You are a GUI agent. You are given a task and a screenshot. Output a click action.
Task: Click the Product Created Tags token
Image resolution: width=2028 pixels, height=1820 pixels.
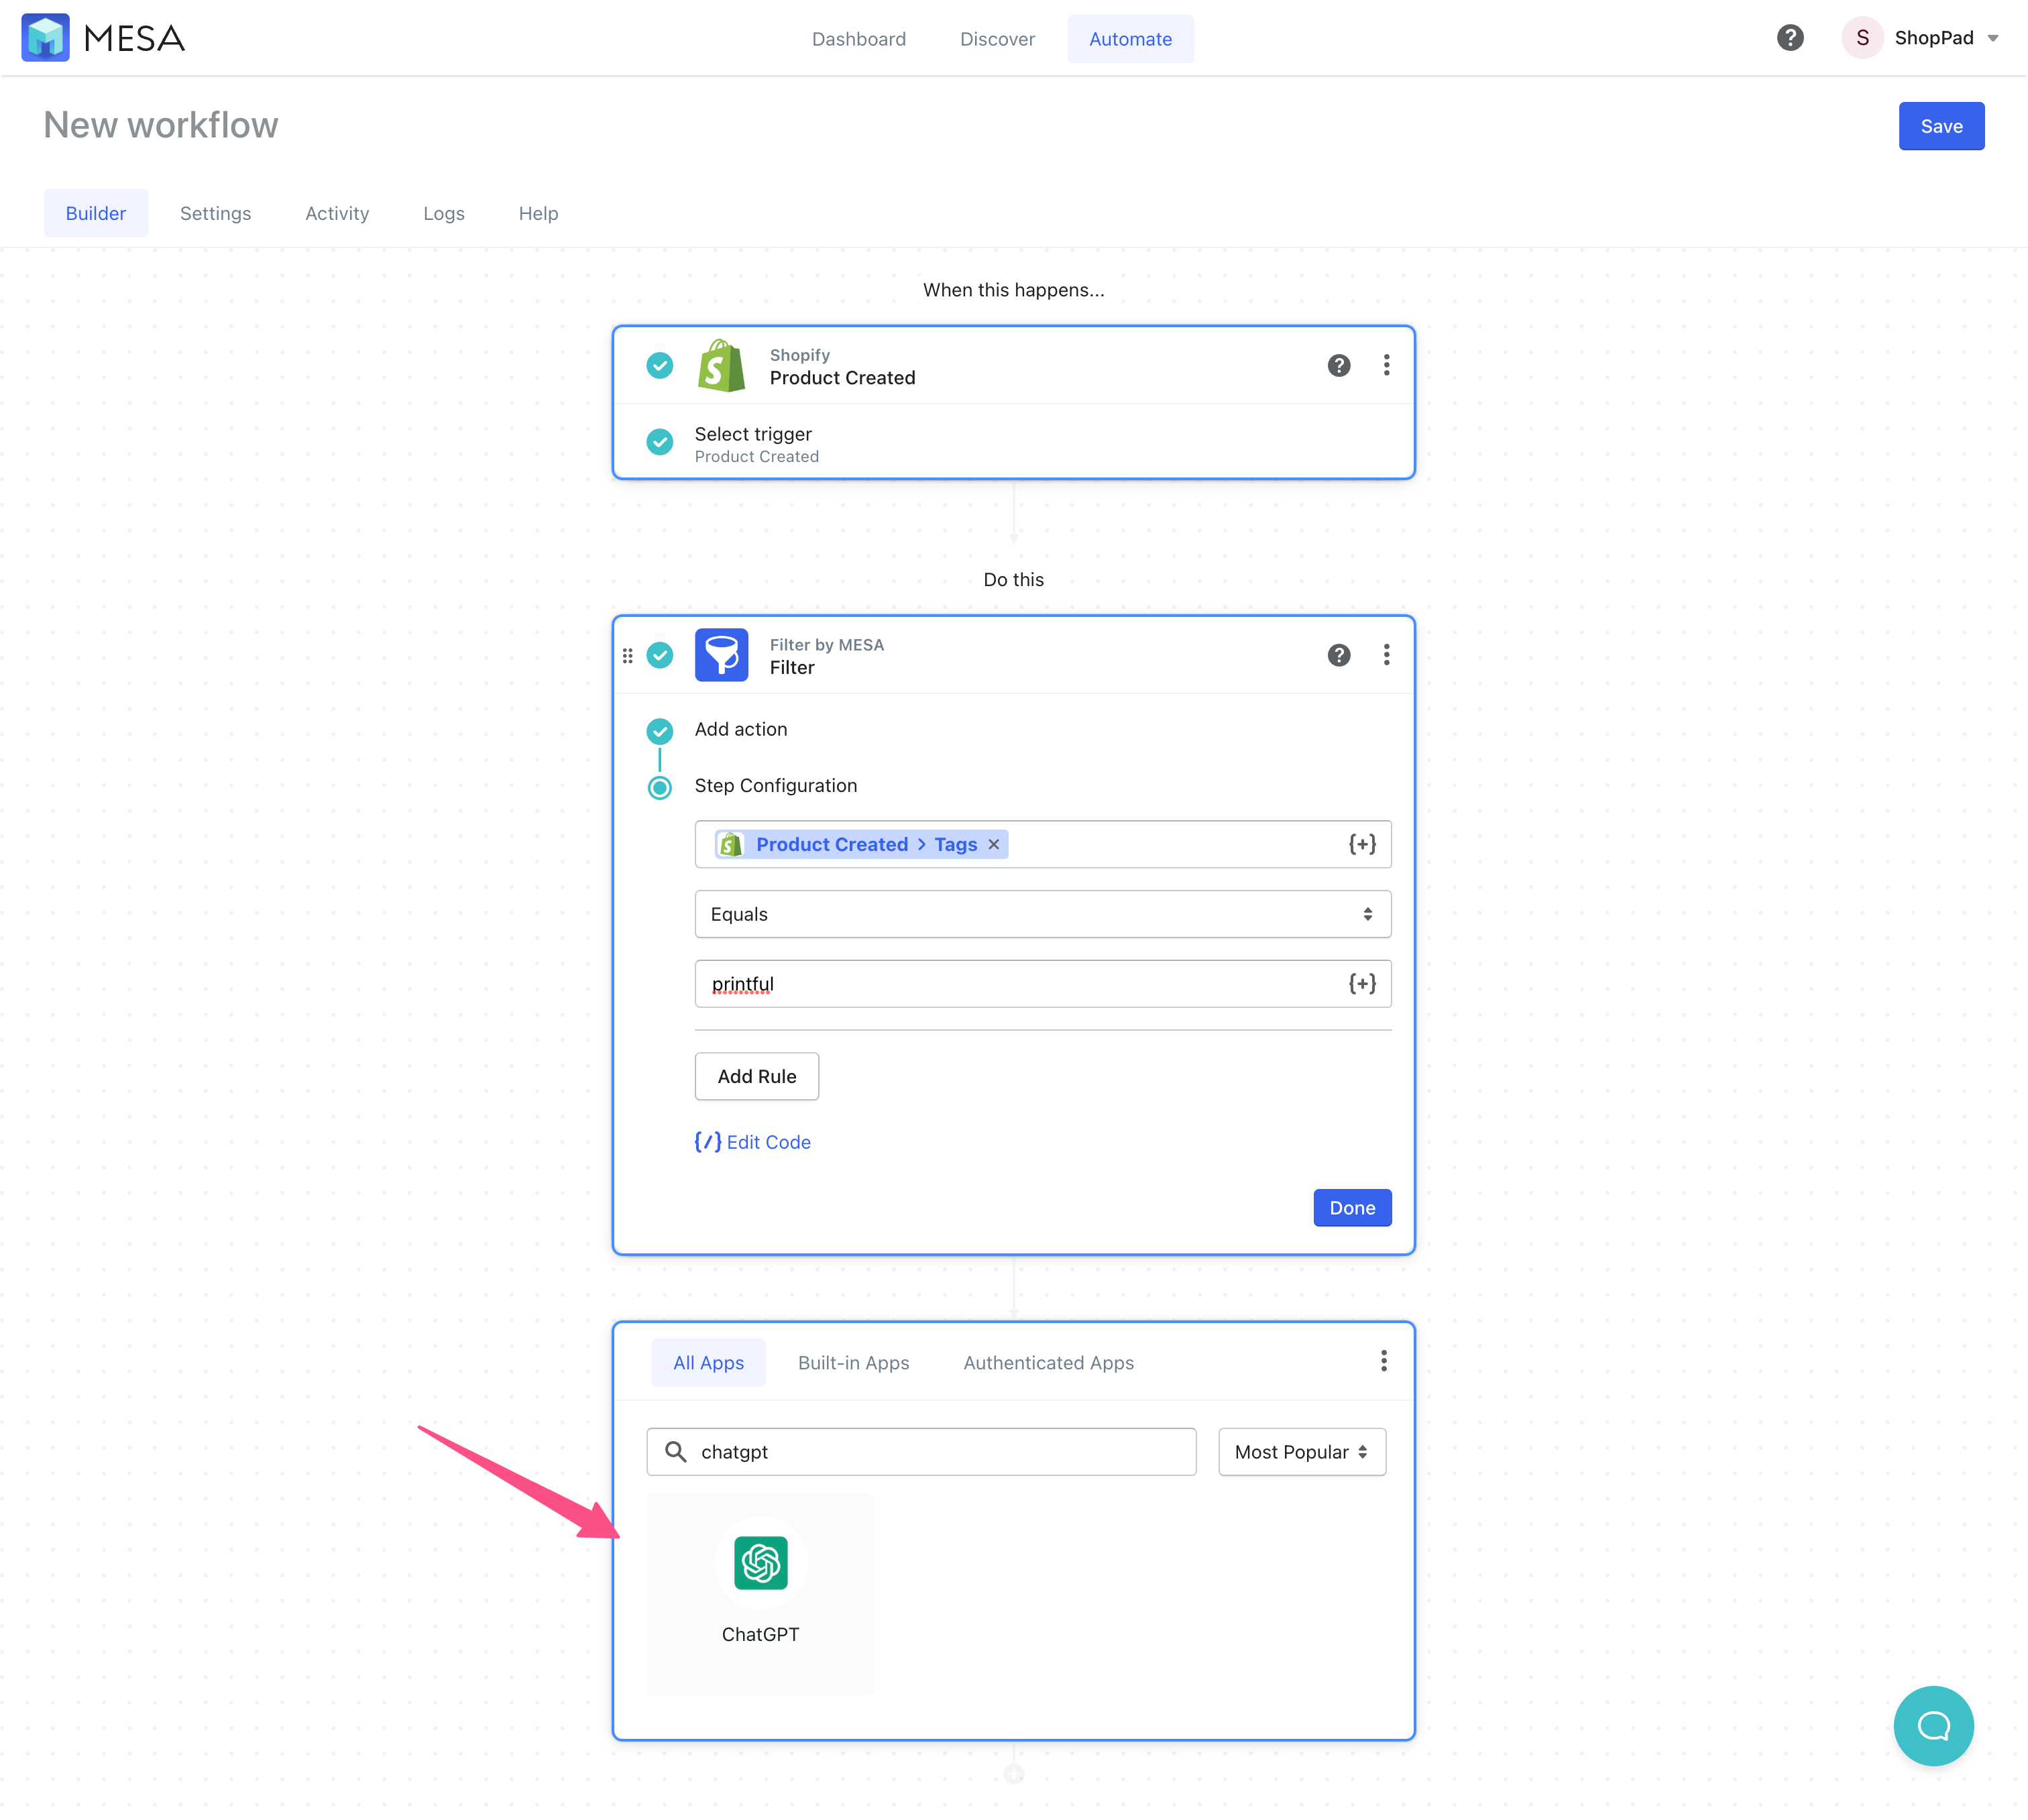click(862, 845)
